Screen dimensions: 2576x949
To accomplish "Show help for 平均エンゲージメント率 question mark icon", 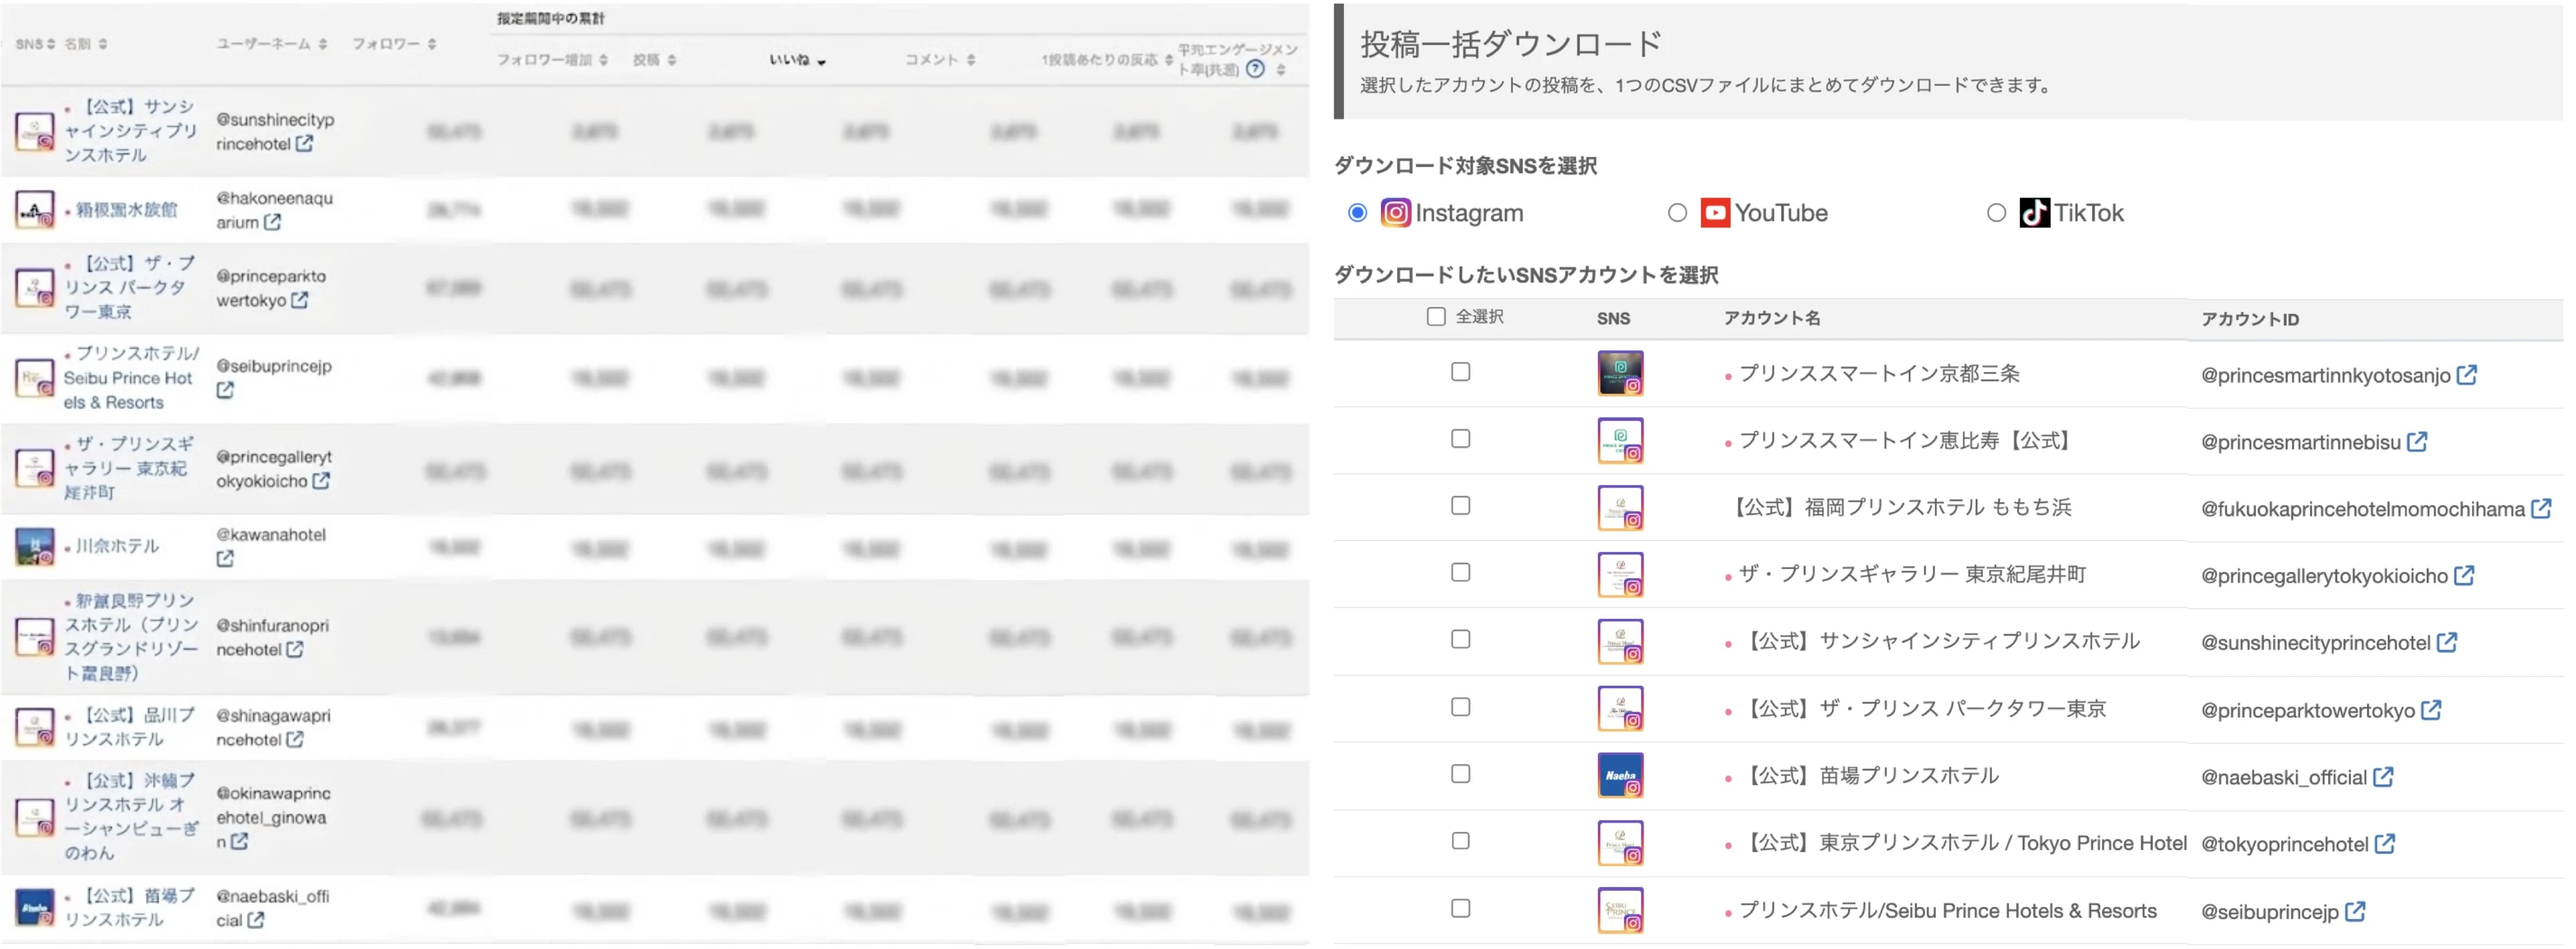I will coord(1255,69).
